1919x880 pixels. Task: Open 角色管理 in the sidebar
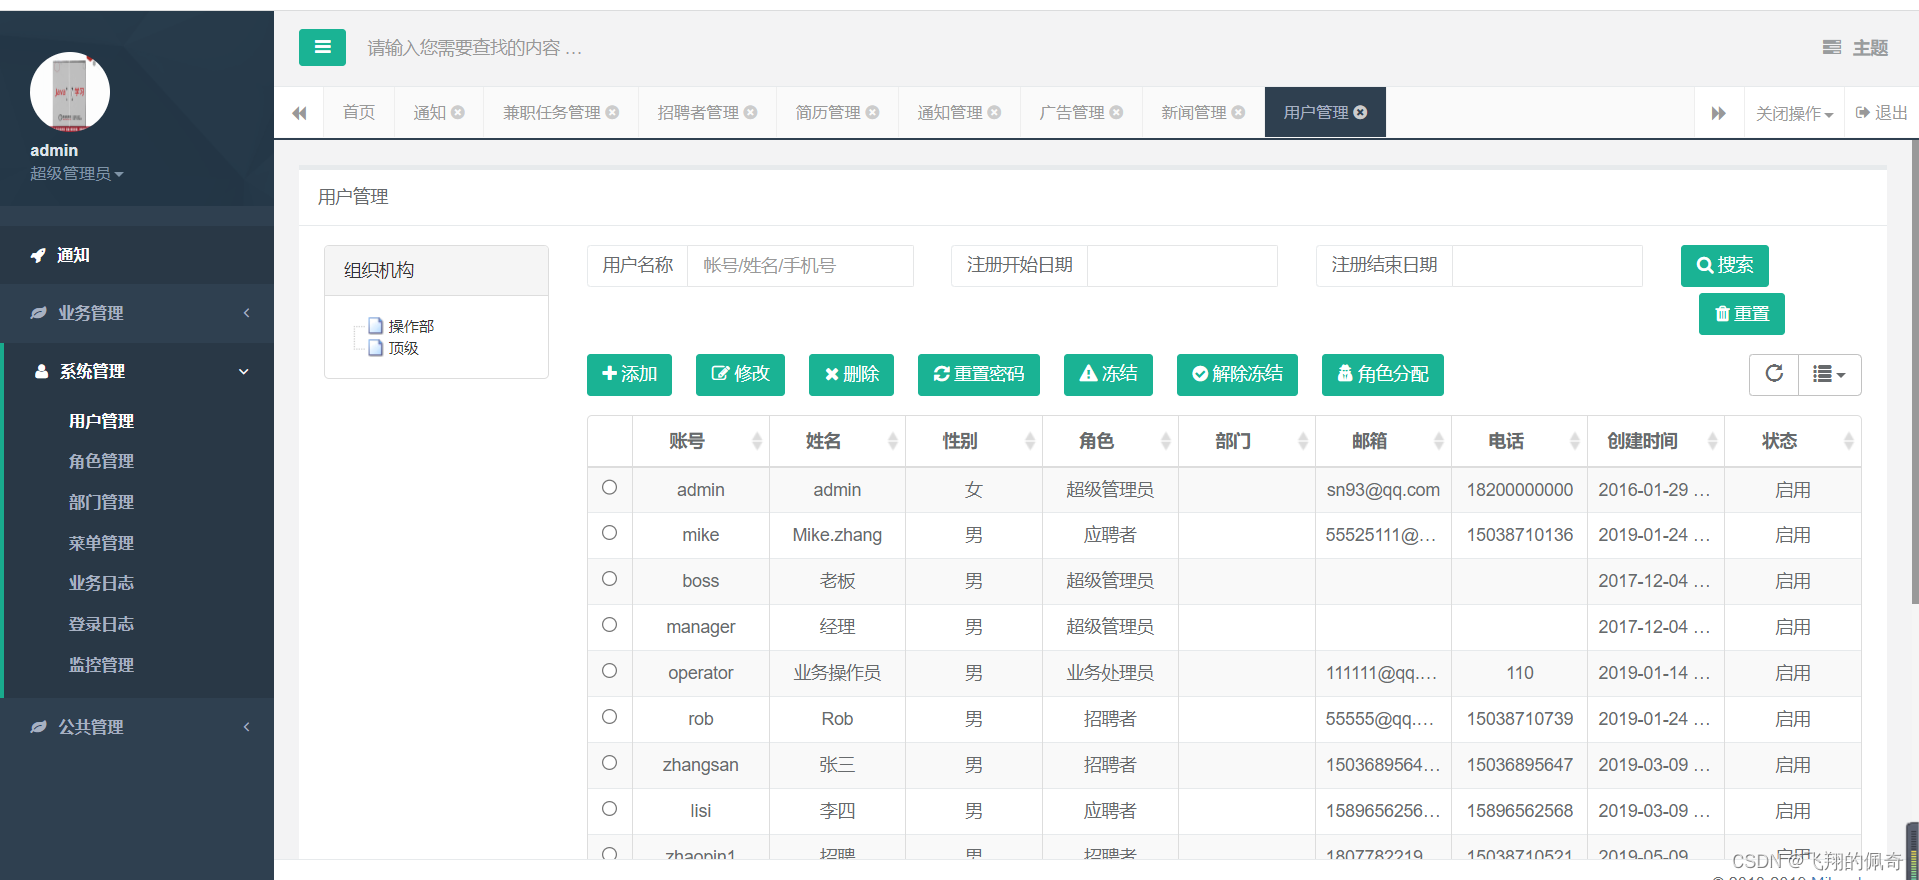[101, 461]
